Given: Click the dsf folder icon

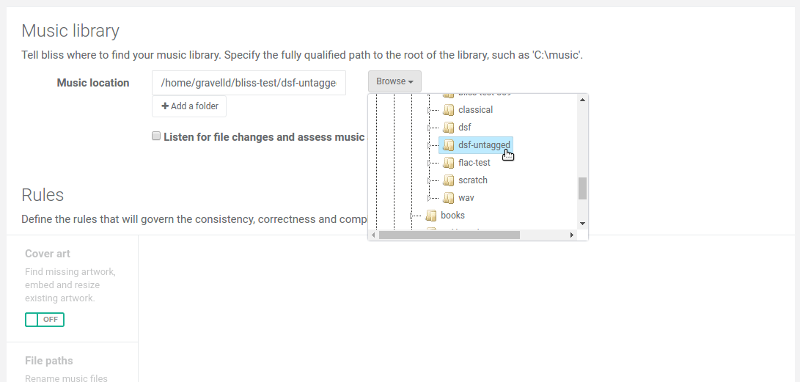Looking at the screenshot, I should pos(448,128).
